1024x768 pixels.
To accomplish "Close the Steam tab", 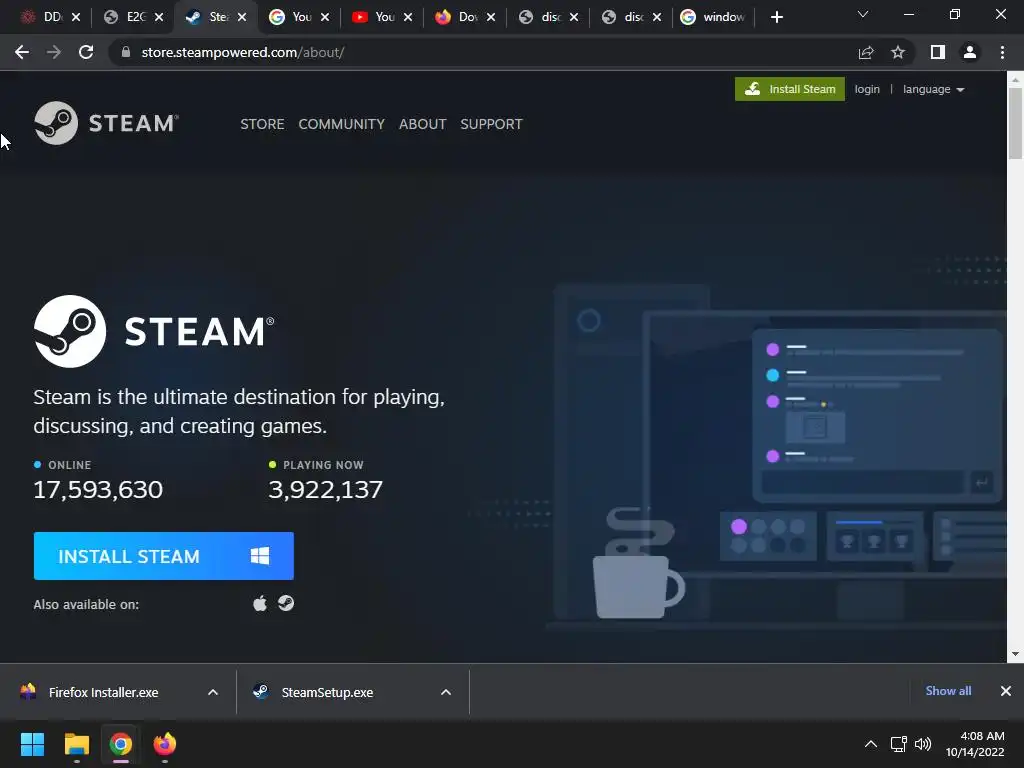I will click(242, 17).
